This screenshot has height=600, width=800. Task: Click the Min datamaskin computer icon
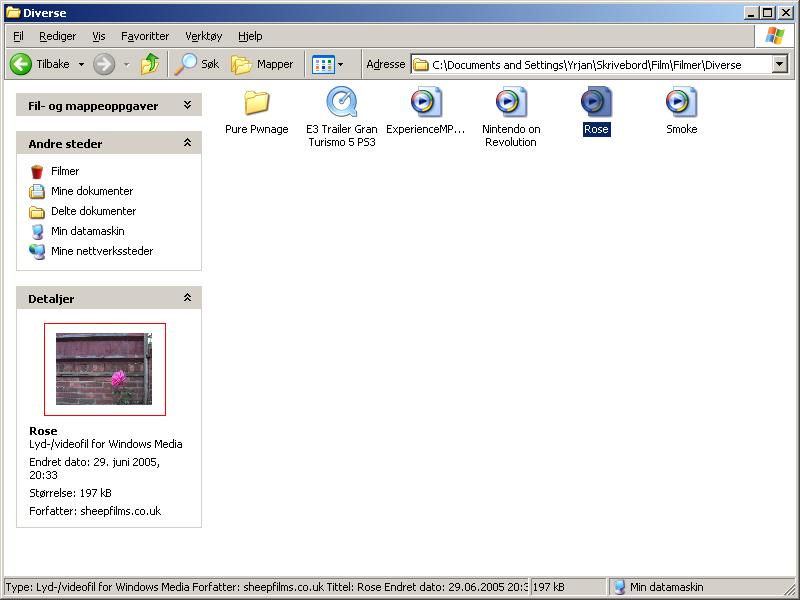click(x=37, y=231)
